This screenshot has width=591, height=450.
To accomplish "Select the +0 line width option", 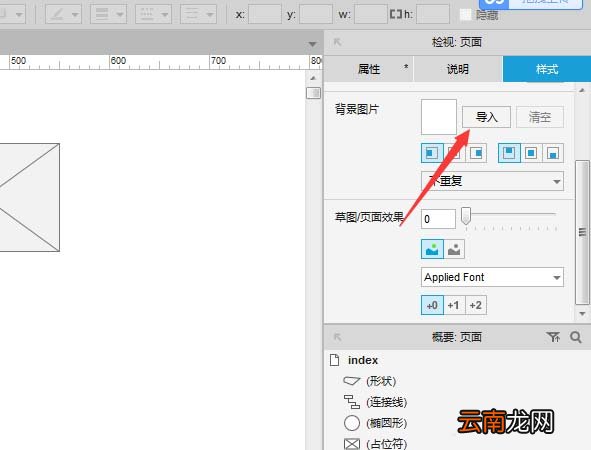I will pyautogui.click(x=432, y=305).
